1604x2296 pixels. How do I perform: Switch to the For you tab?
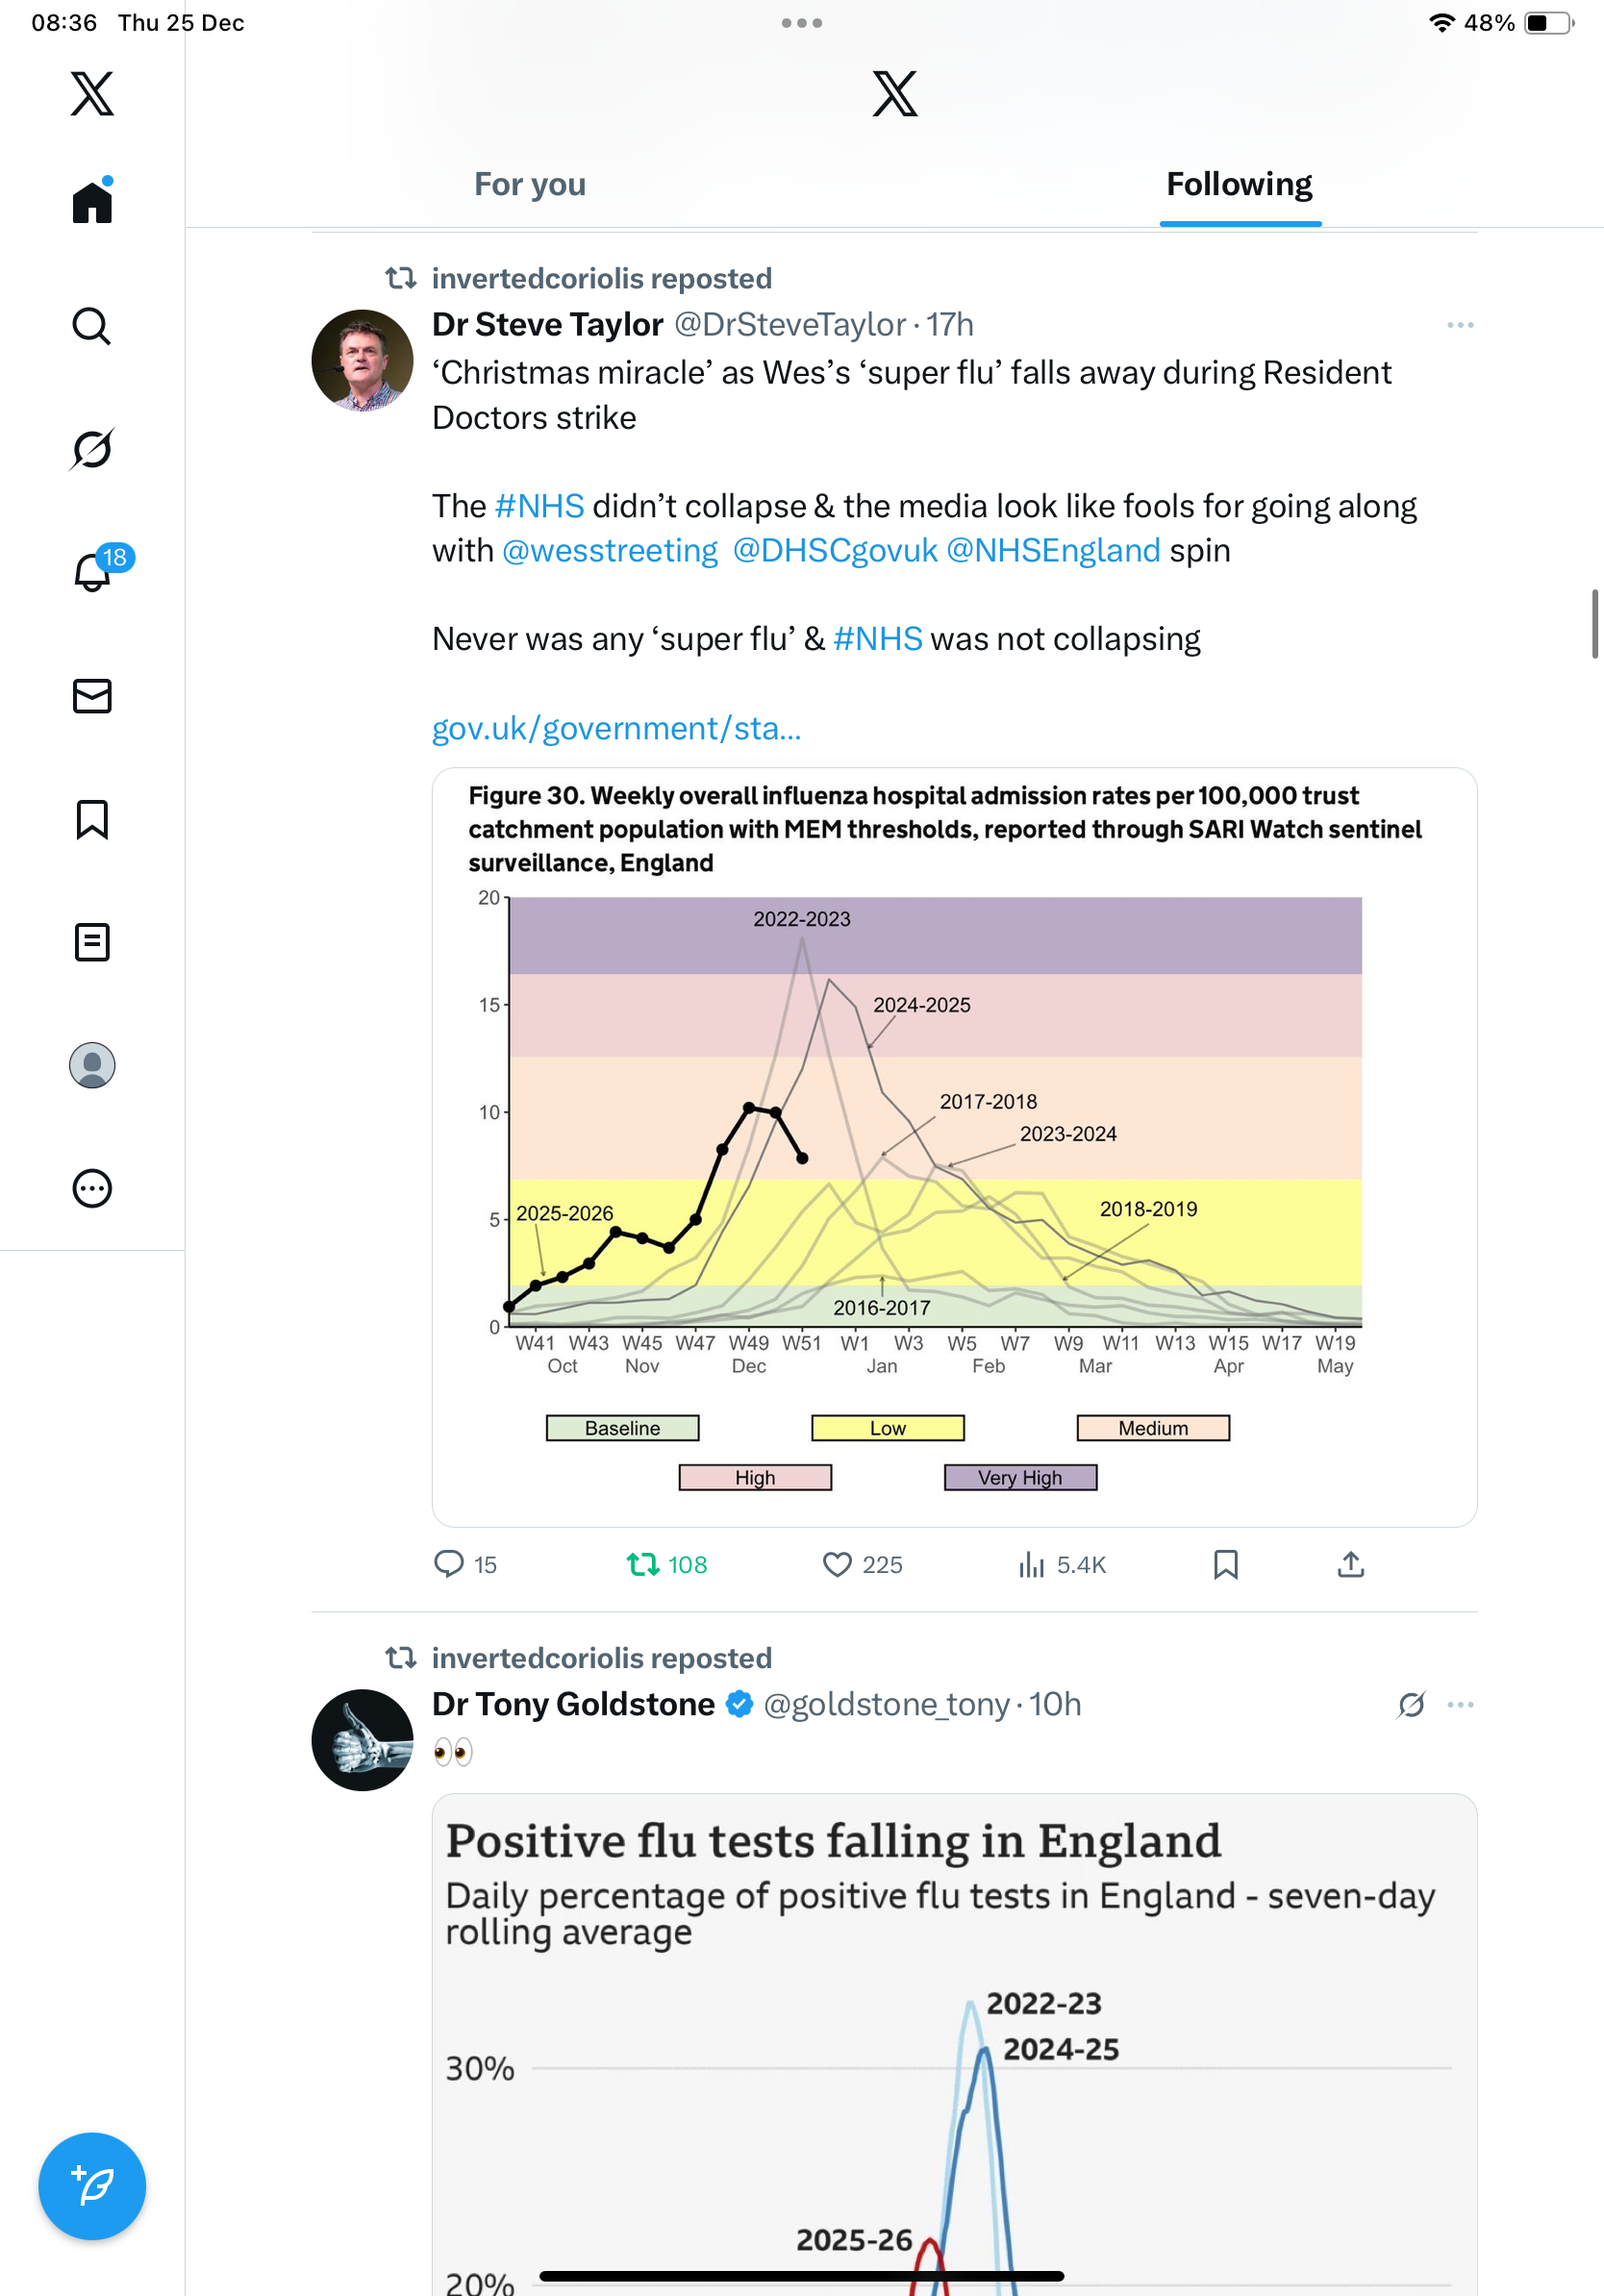530,184
